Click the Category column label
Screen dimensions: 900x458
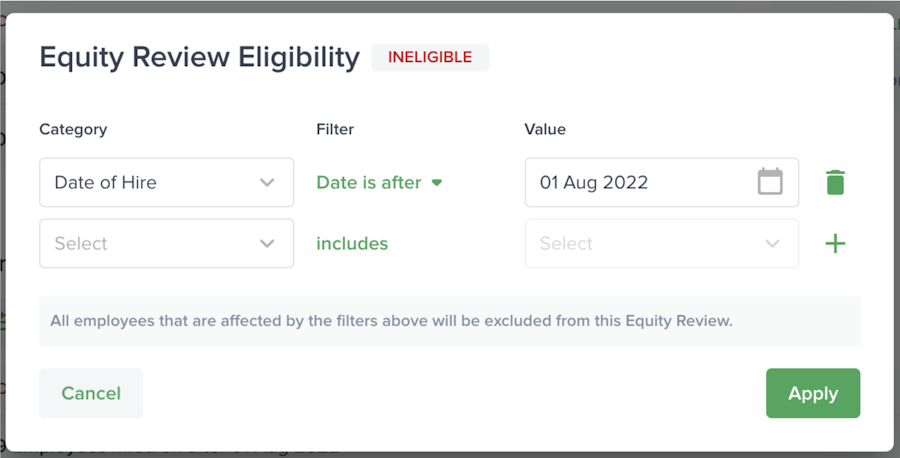[73, 129]
